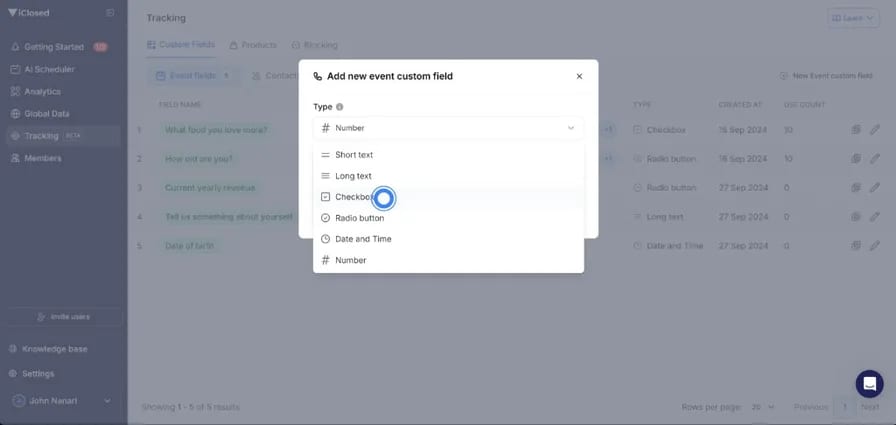
Task: Open the Rows per page dropdown
Action: click(763, 407)
